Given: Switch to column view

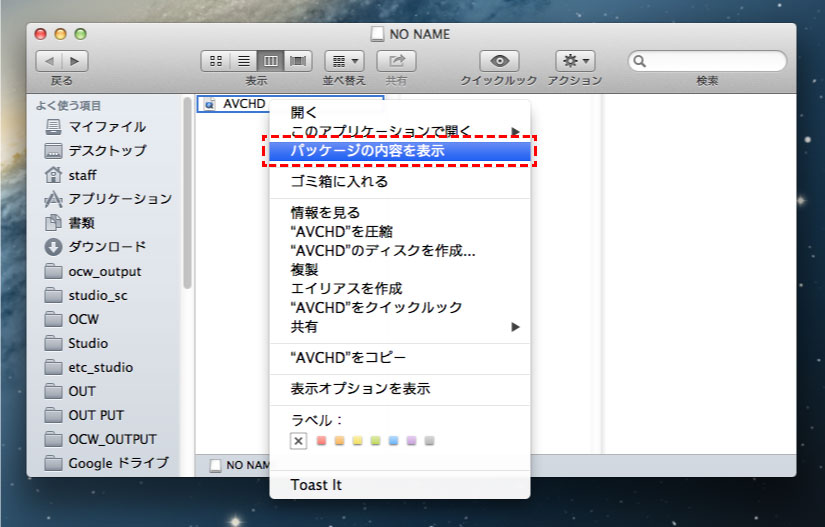Looking at the screenshot, I should tap(270, 61).
